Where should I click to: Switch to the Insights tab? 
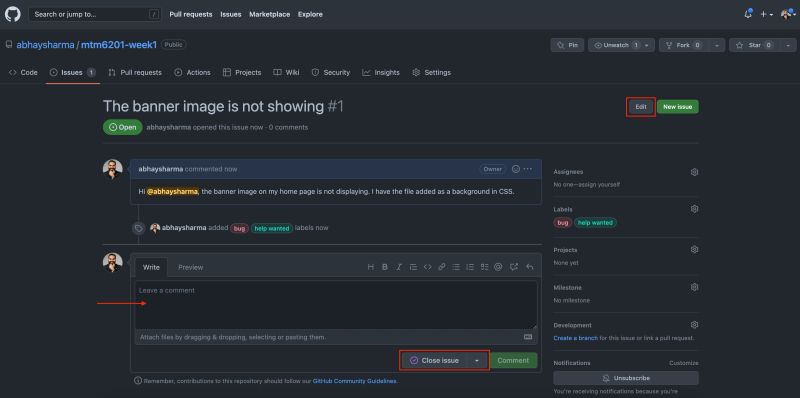pyautogui.click(x=381, y=72)
